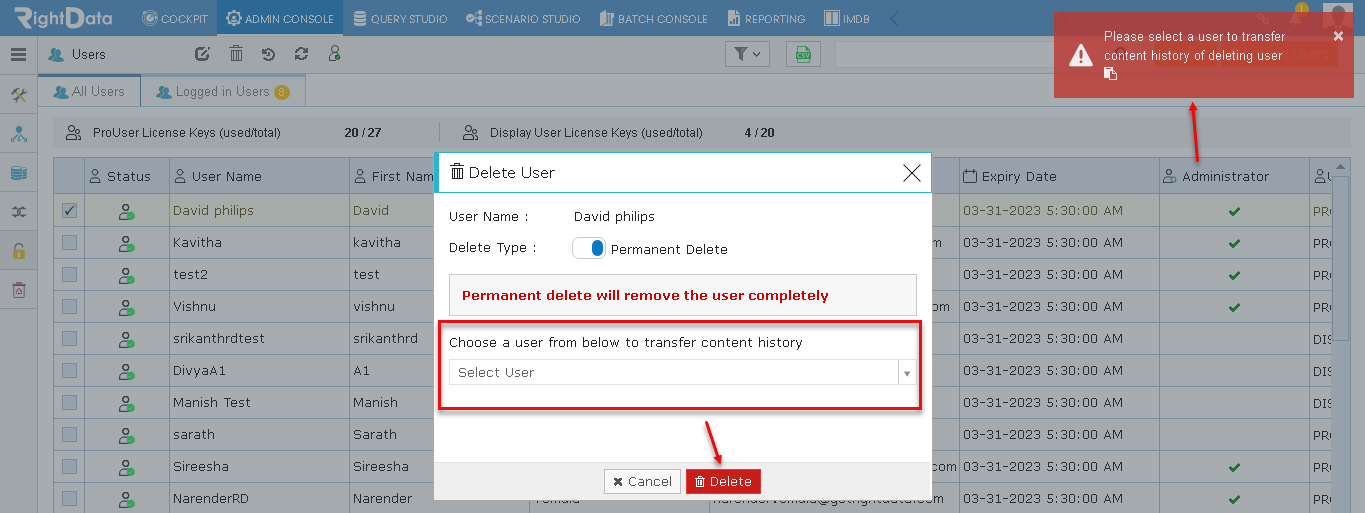Select the NarenderRD user name cell
Image resolution: width=1365 pixels, height=513 pixels.
tap(260, 499)
